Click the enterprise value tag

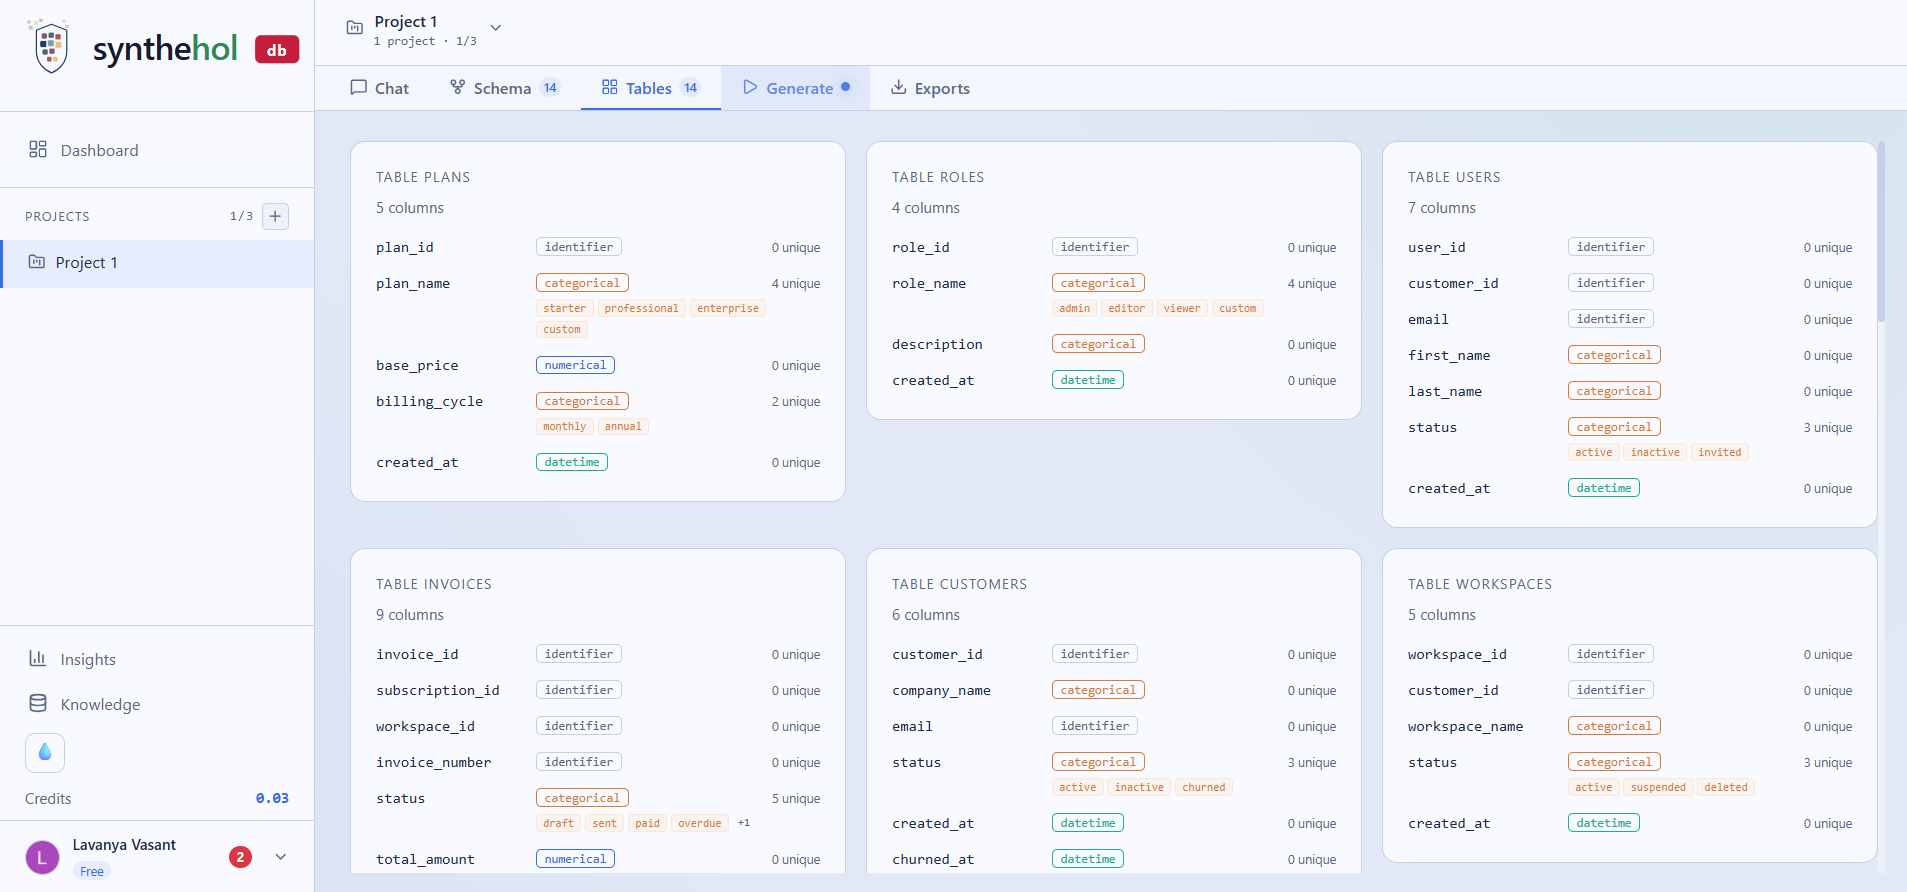tap(728, 308)
